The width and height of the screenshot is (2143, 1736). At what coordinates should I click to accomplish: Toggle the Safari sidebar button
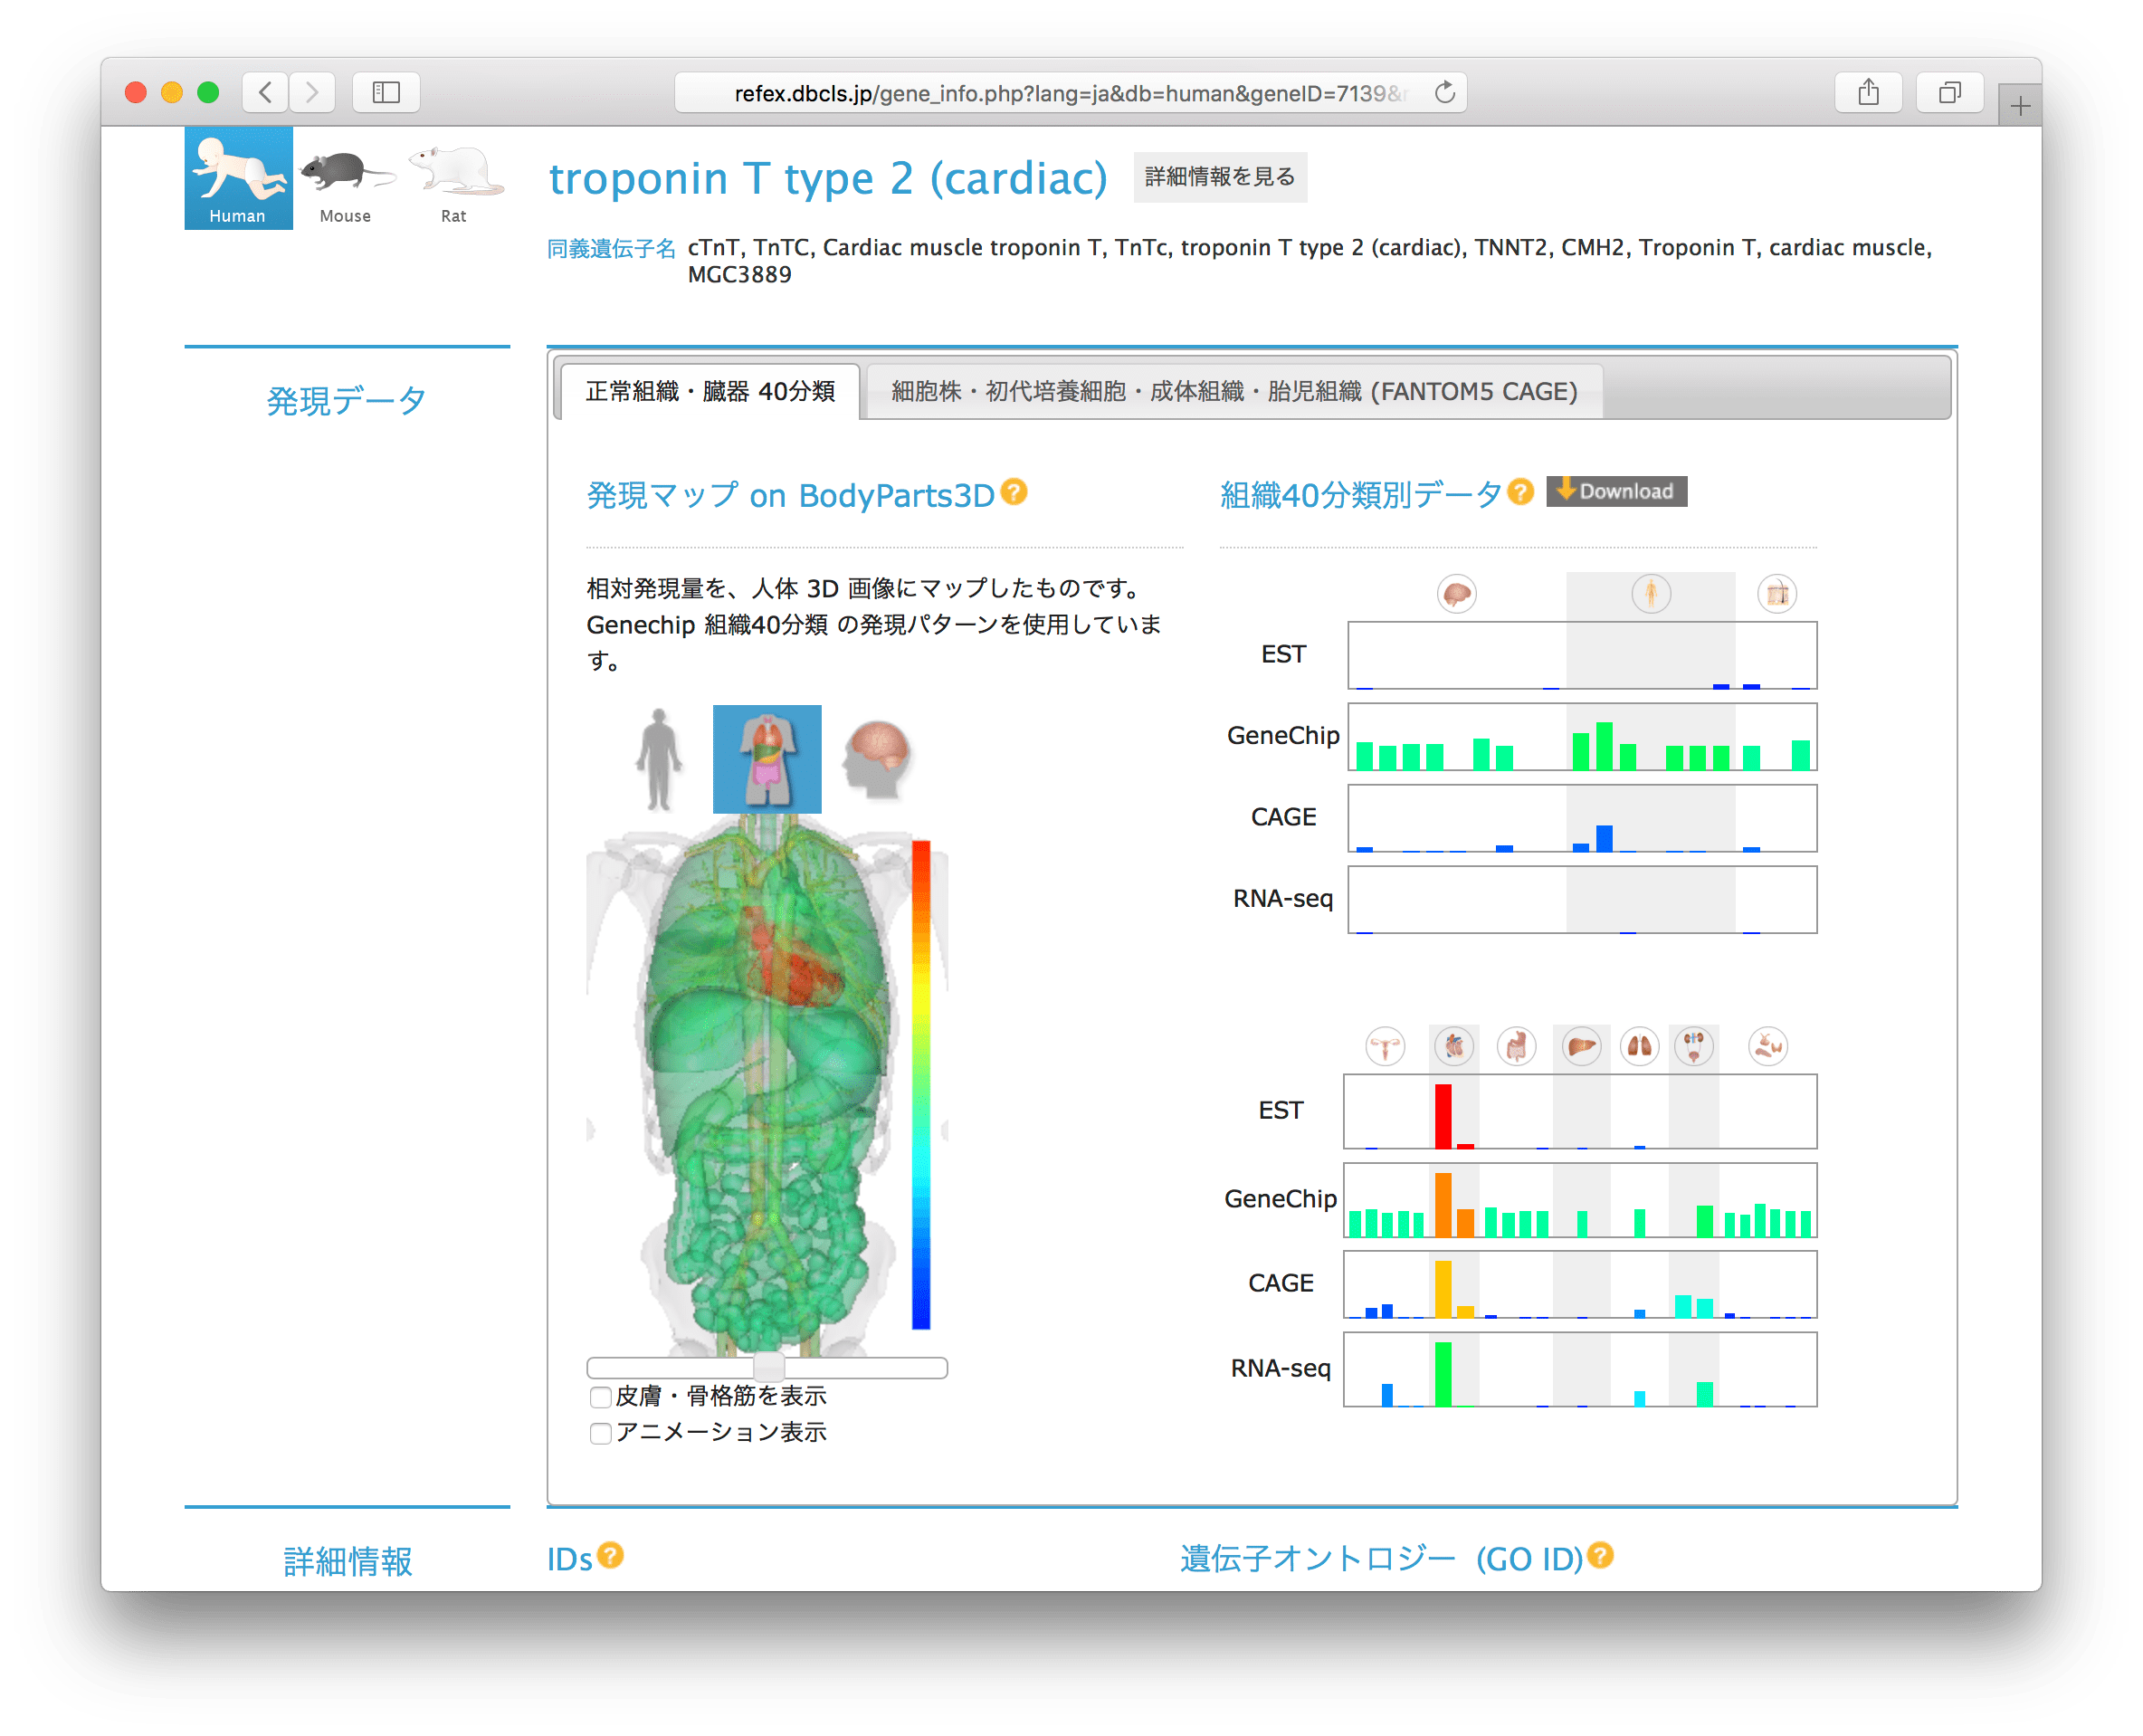click(x=386, y=93)
